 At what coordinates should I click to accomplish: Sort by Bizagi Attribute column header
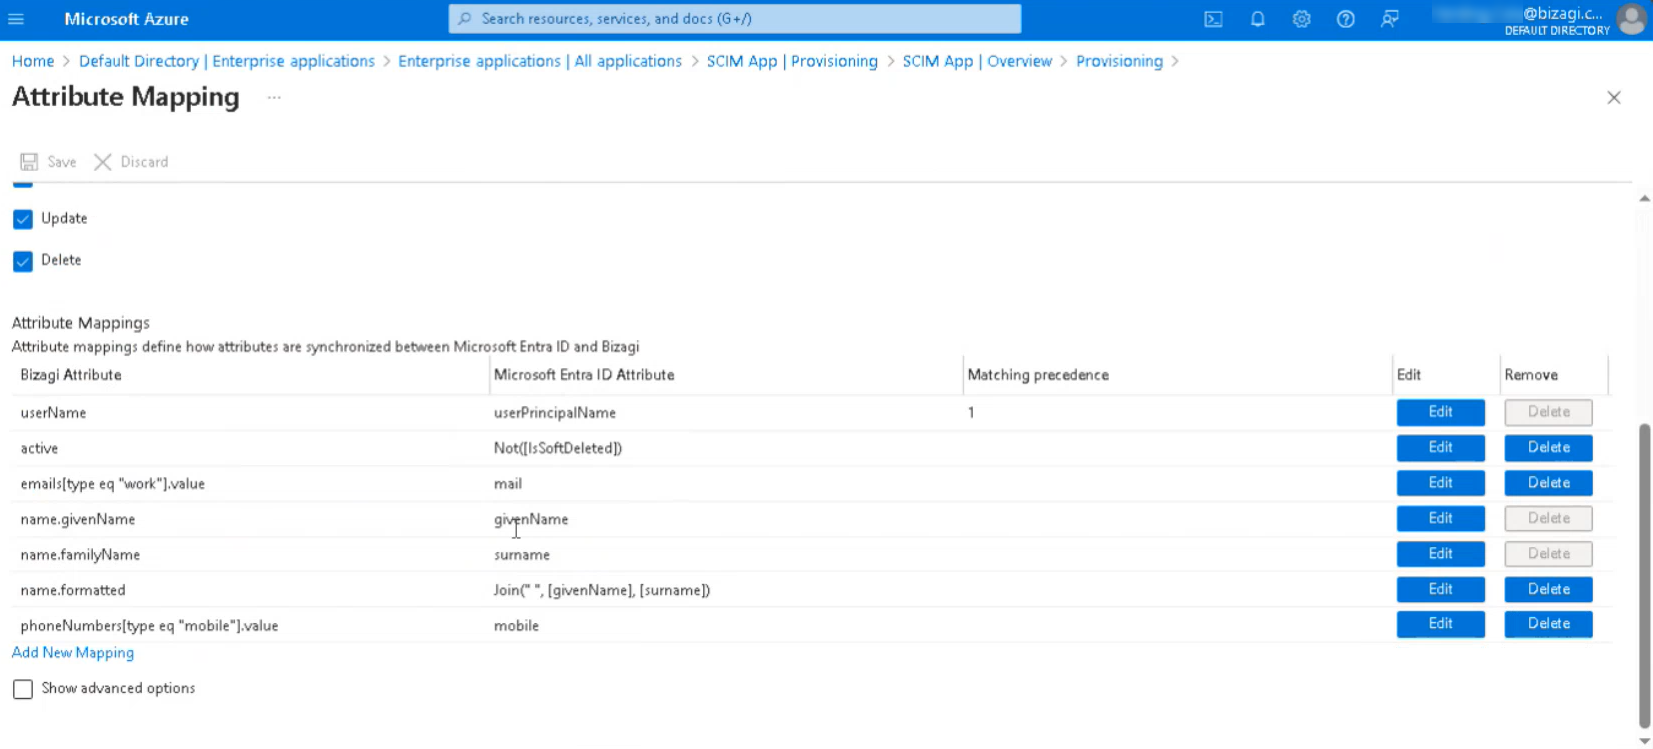click(x=71, y=375)
